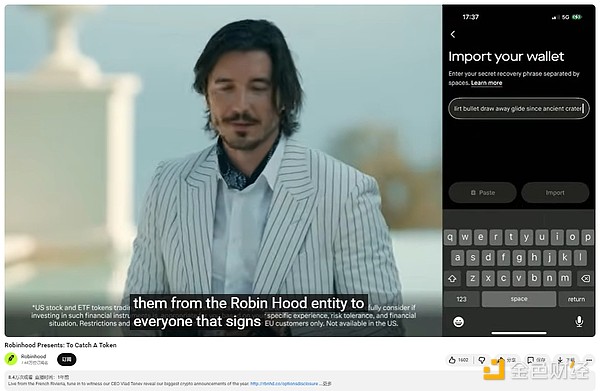Tap the k key
This screenshot has width=600, height=391.
click(x=565, y=258)
